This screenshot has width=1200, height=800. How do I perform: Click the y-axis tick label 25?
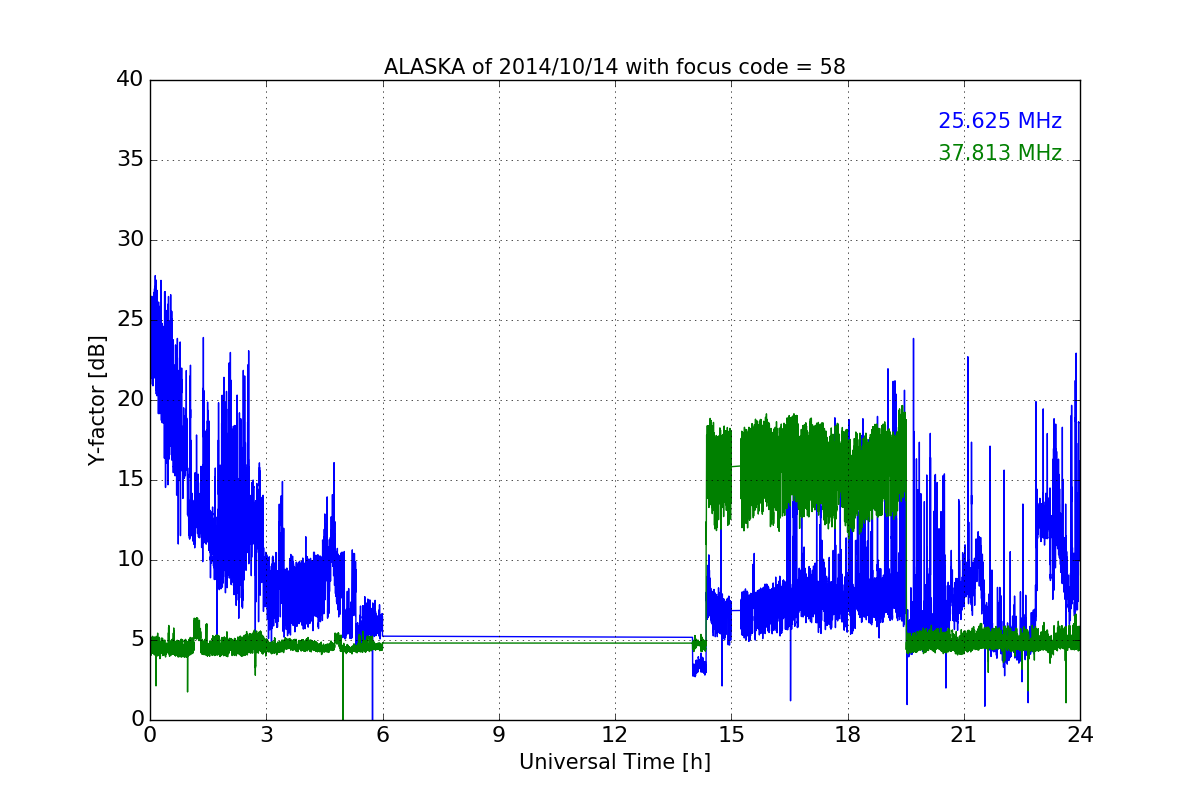(130, 320)
